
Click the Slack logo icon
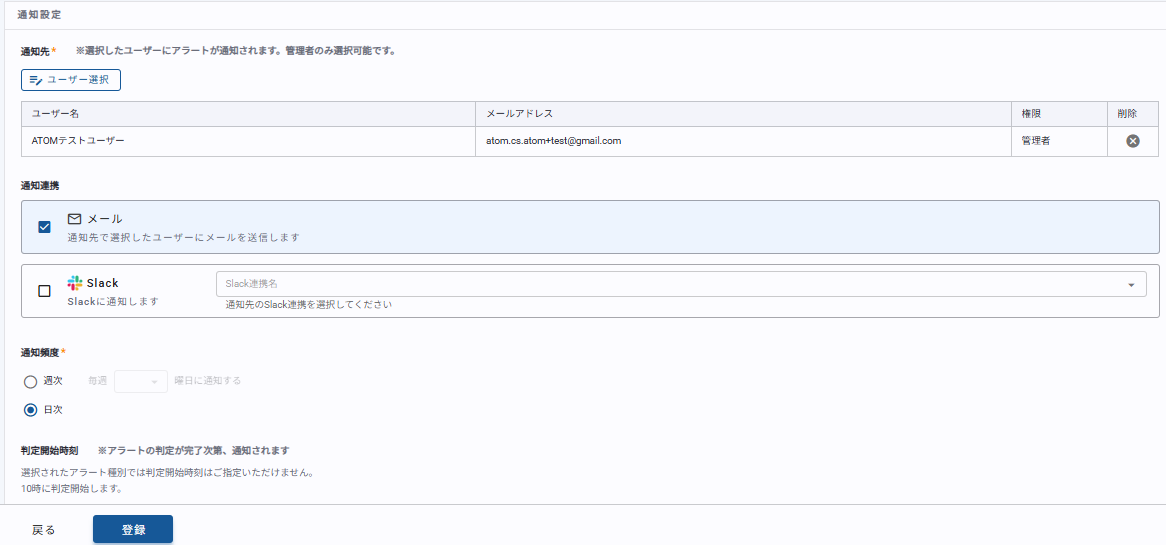point(75,283)
